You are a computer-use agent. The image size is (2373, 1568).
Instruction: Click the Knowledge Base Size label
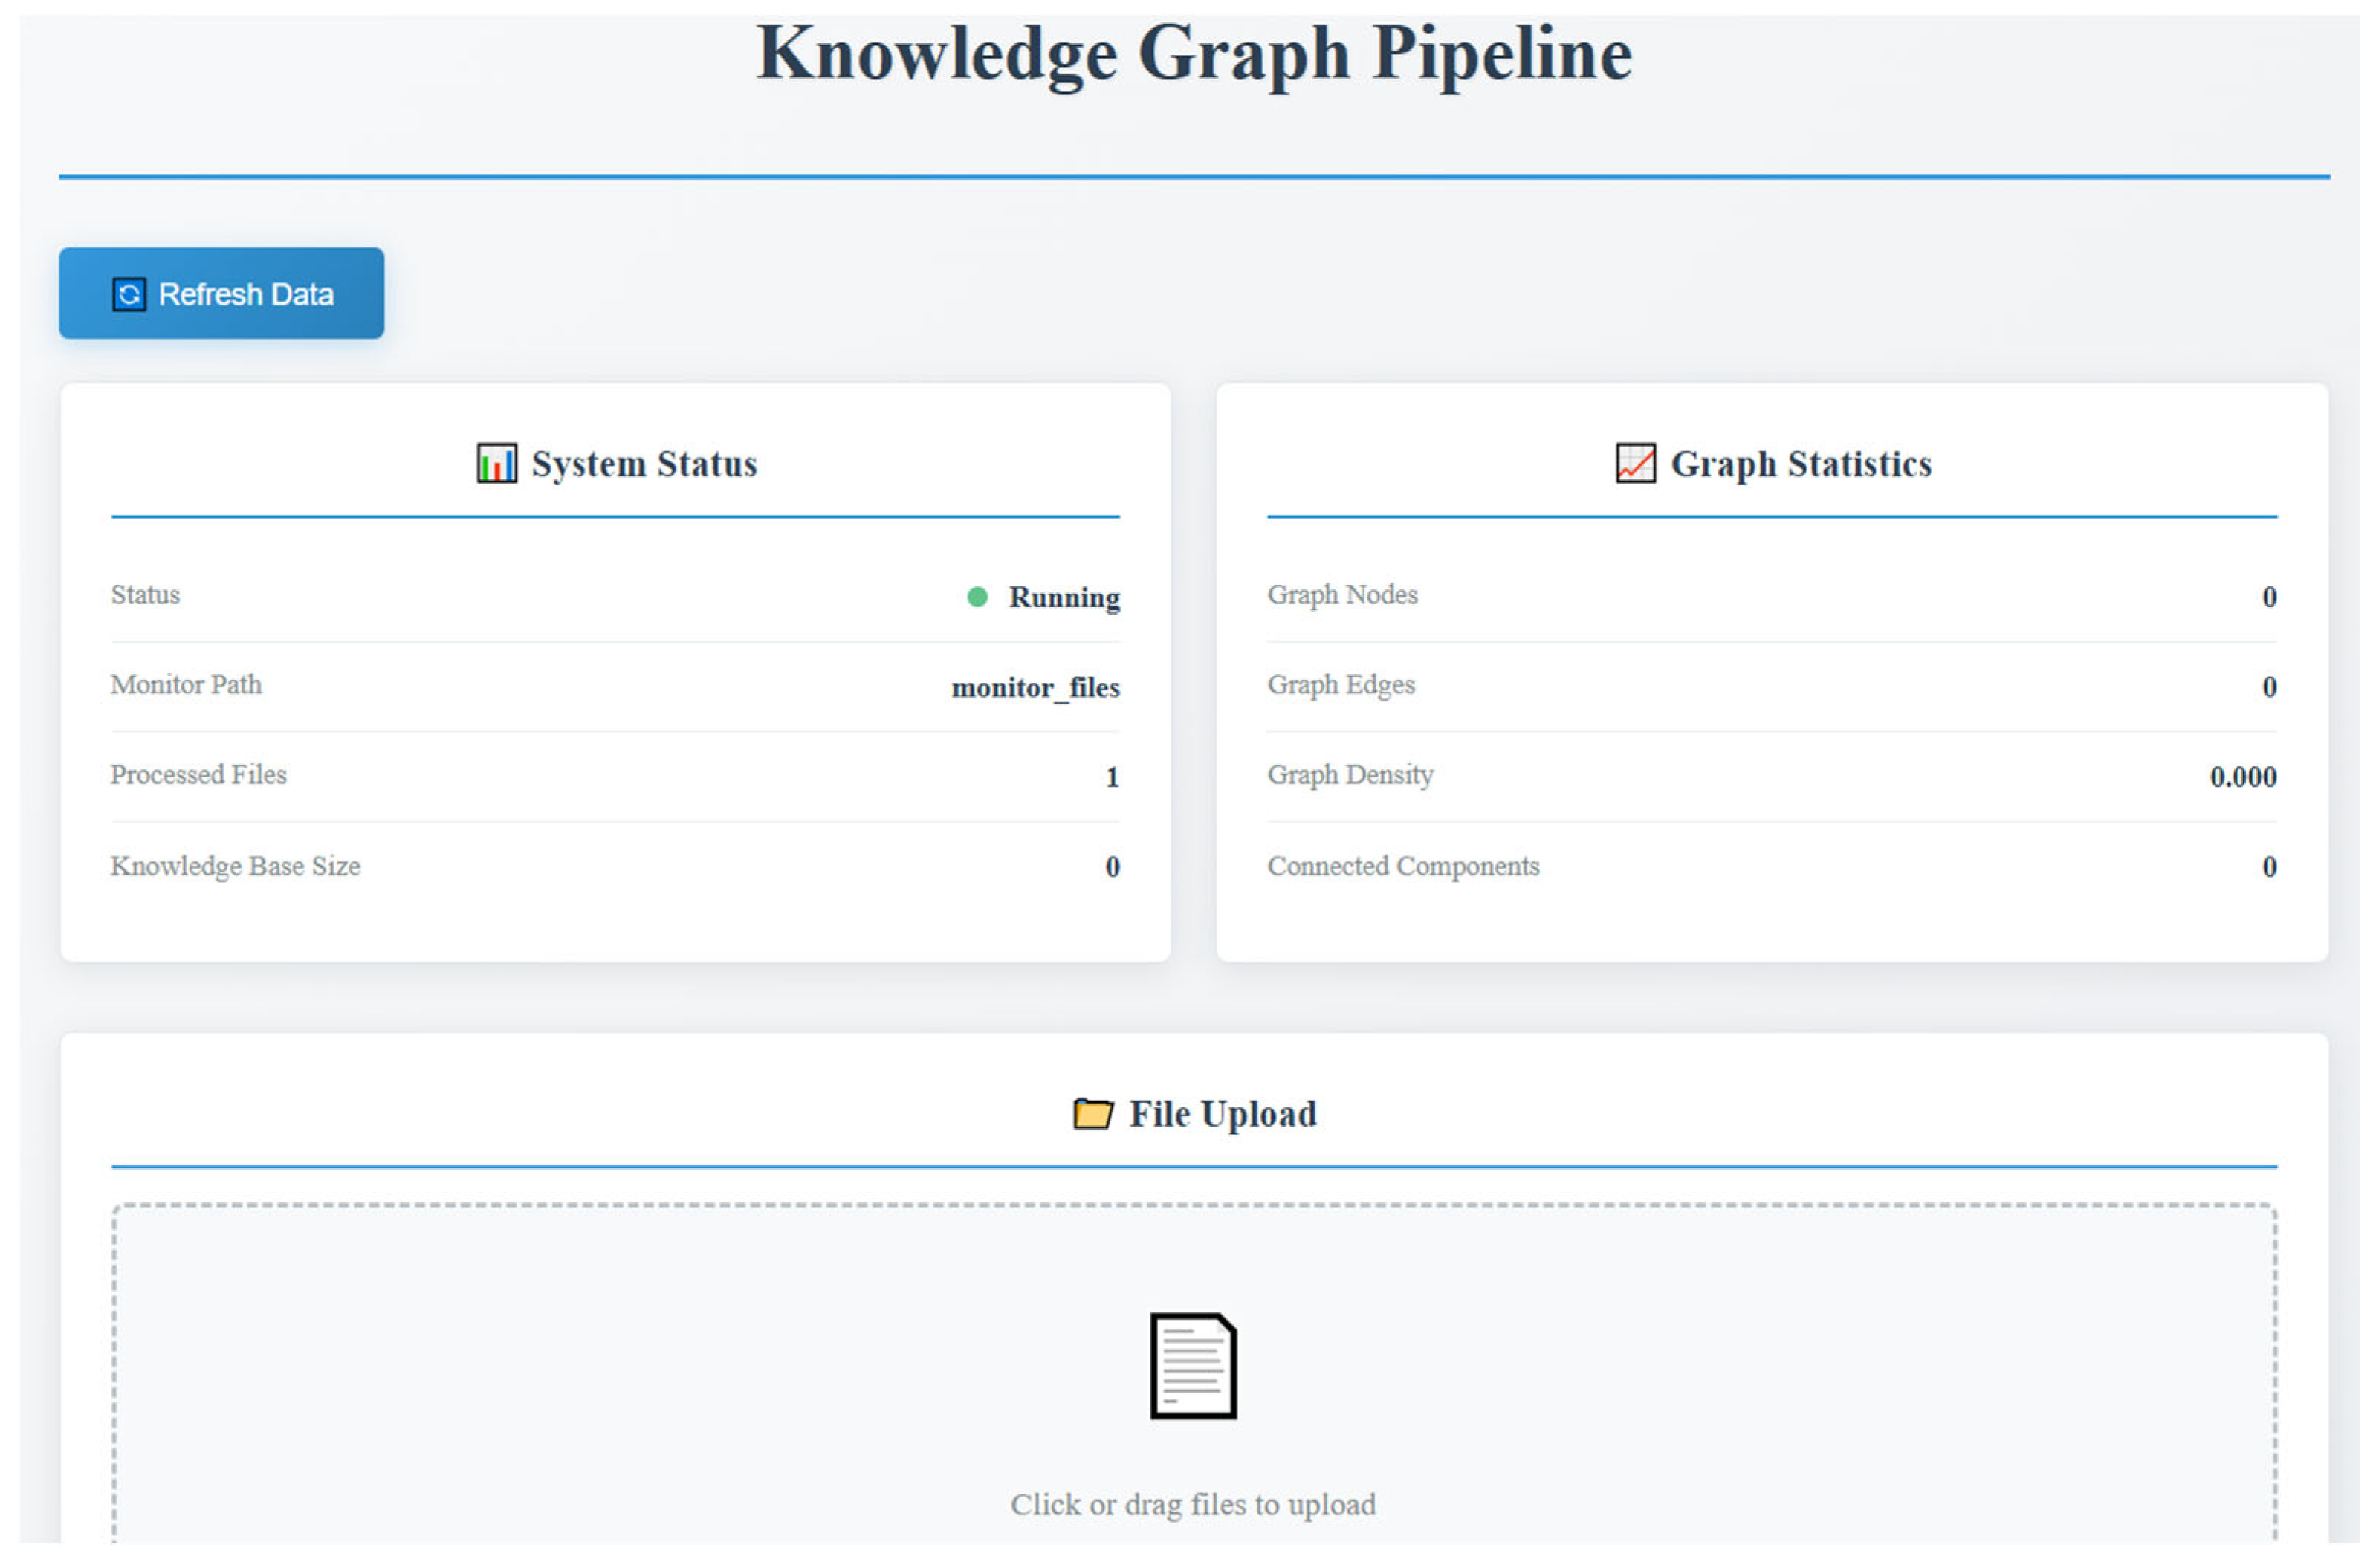coord(235,867)
